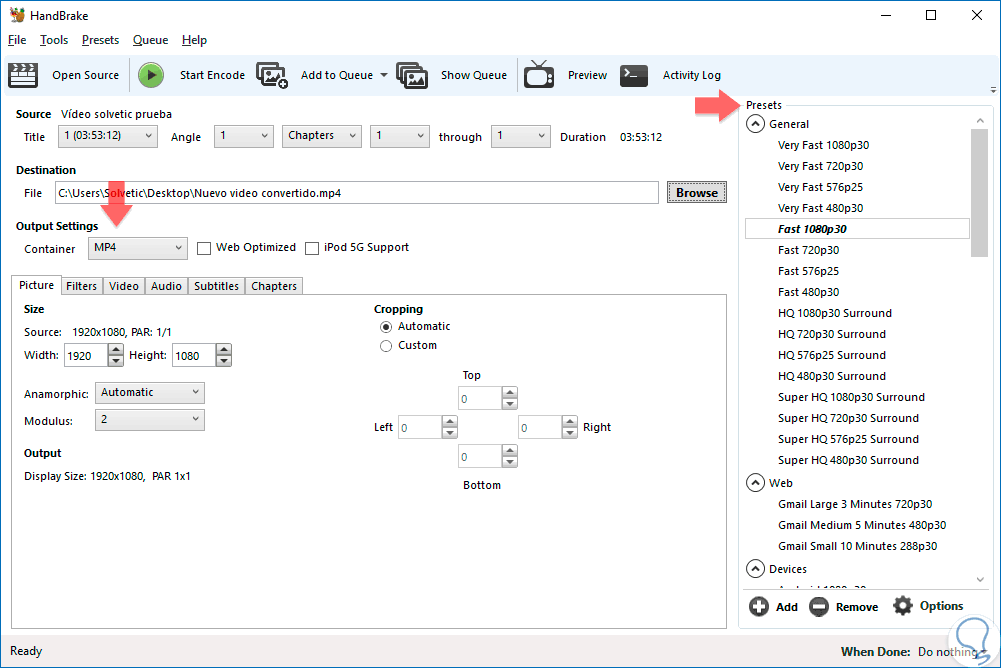The width and height of the screenshot is (1001, 668).
Task: Select Gmail Small 10 Minutes 288p30 preset
Action: click(857, 546)
